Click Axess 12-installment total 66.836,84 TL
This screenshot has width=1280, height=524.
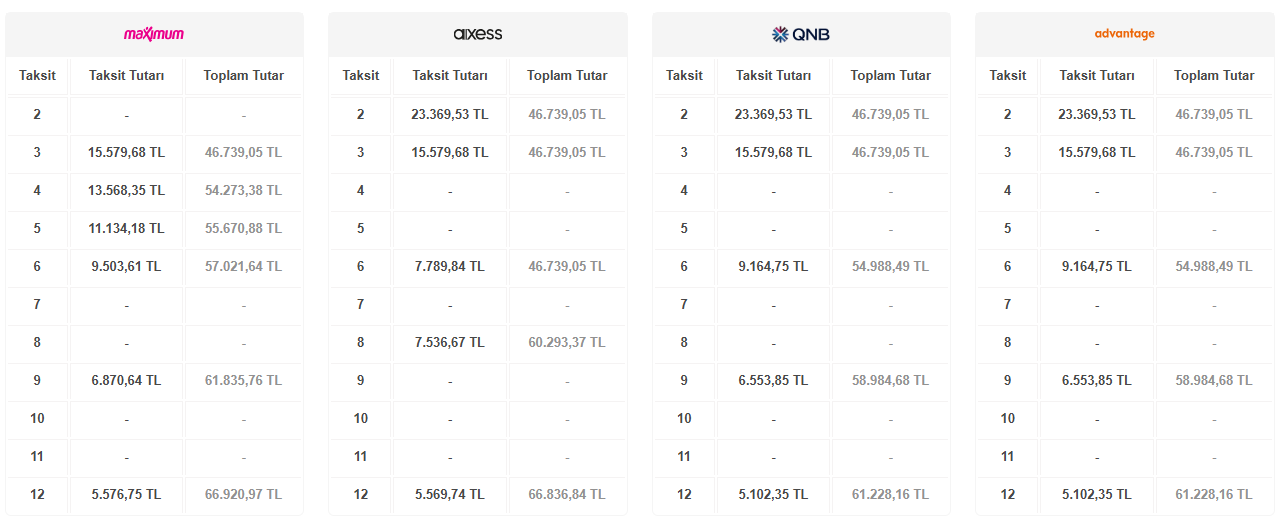[567, 494]
